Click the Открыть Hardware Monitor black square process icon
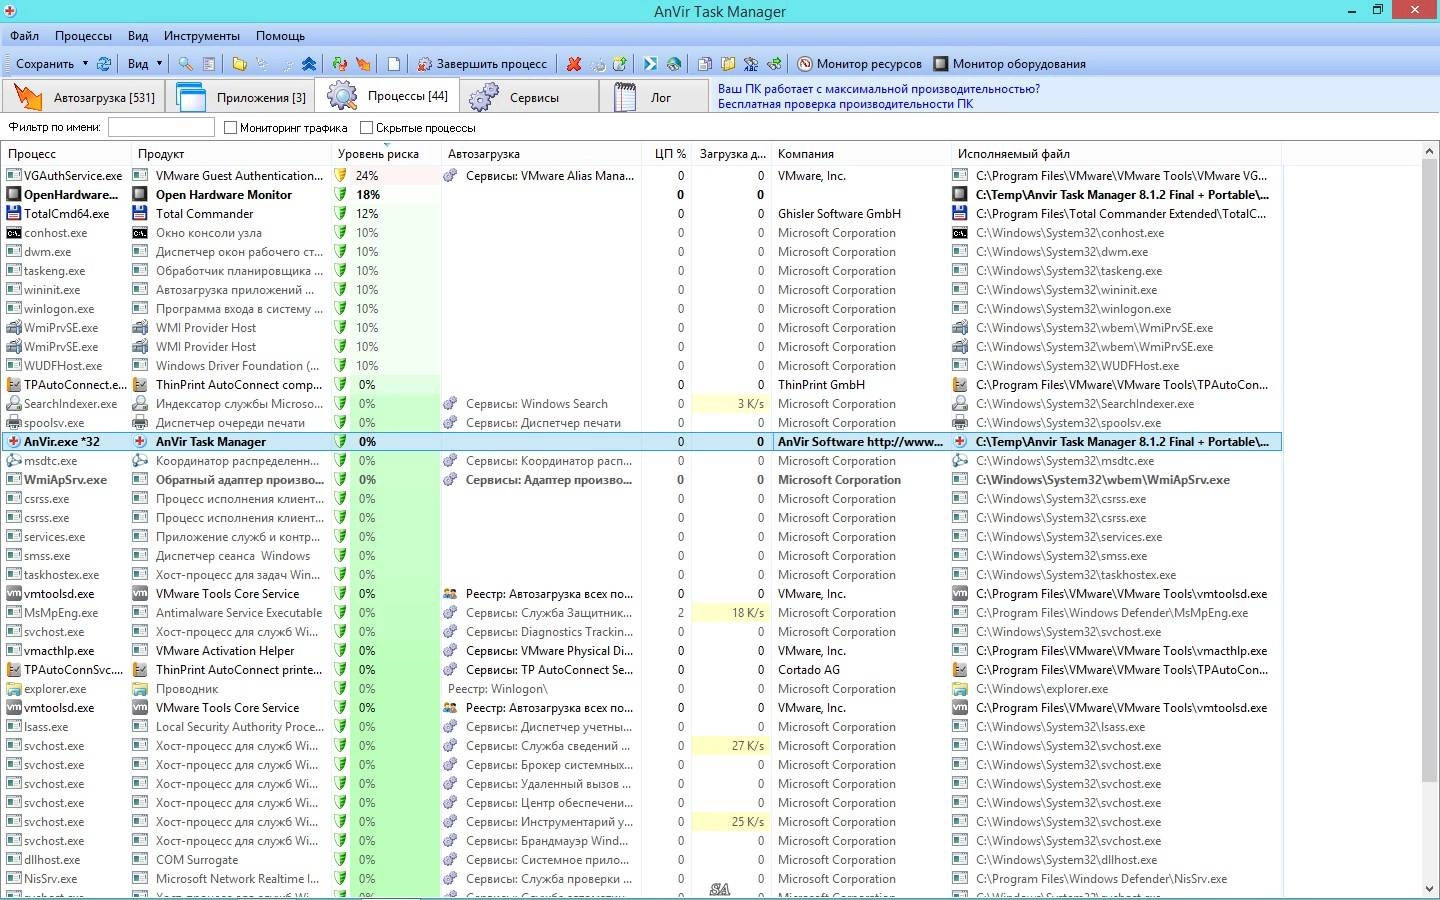The height and width of the screenshot is (900, 1440). [14, 195]
